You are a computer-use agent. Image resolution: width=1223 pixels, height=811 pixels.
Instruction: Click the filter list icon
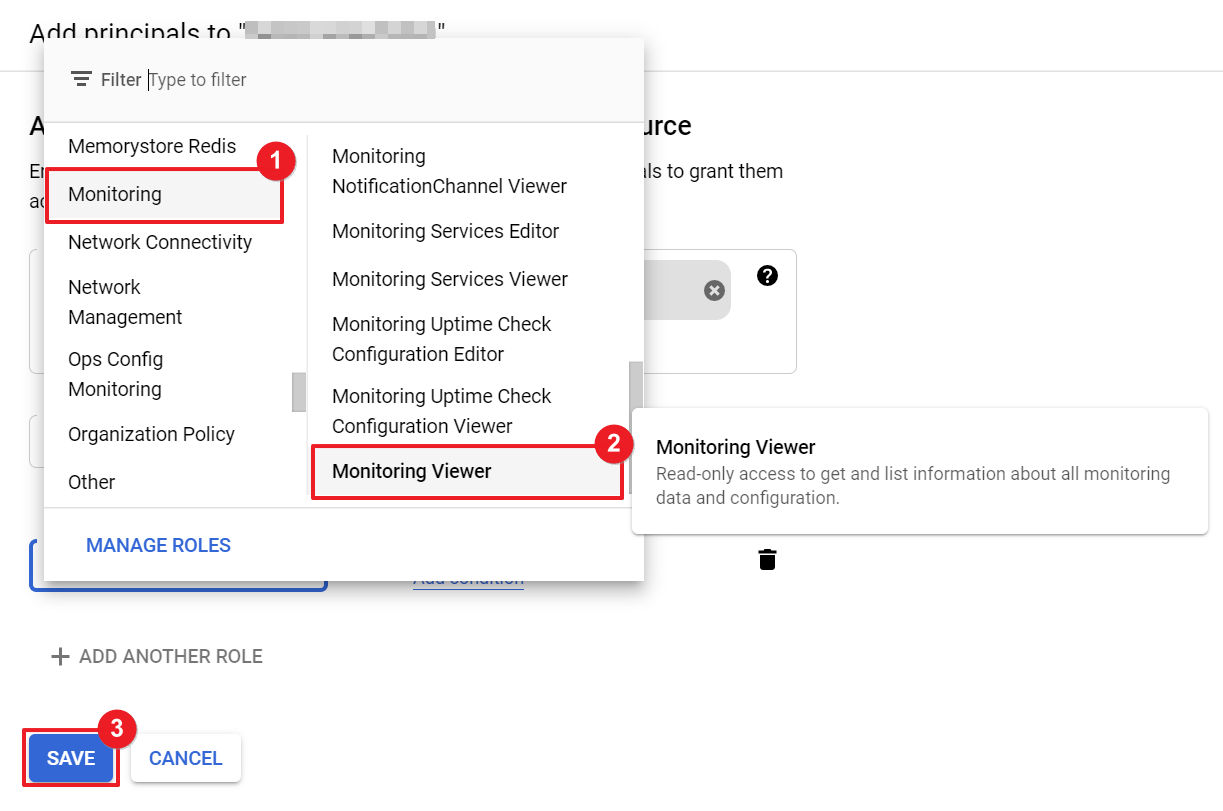(x=82, y=80)
